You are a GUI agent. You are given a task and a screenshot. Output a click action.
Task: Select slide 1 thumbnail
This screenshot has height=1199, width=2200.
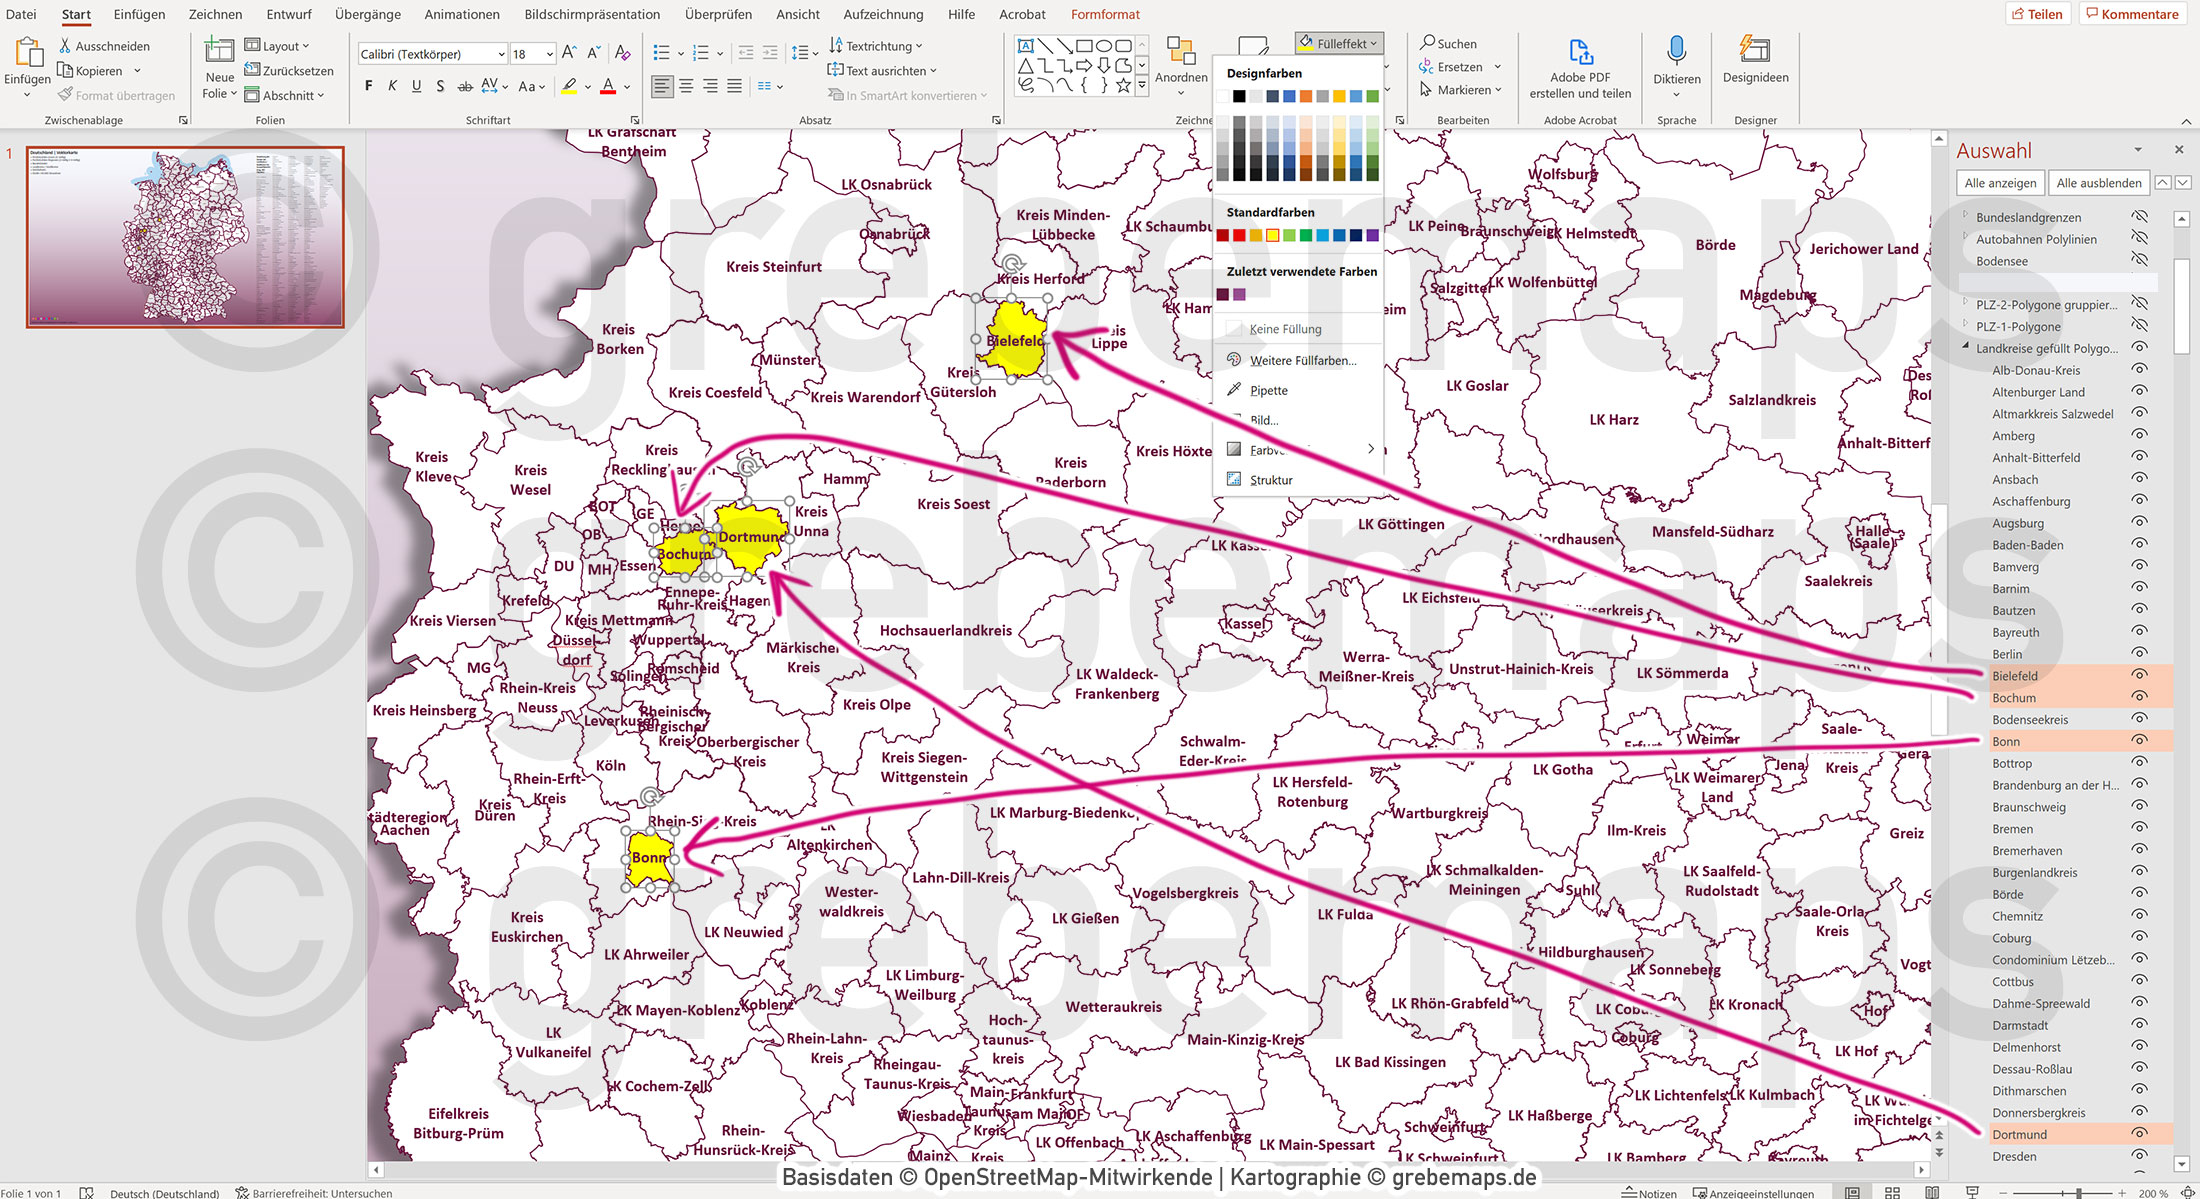click(x=185, y=237)
